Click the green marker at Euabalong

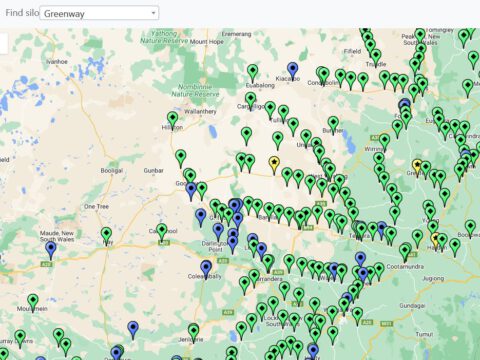(x=253, y=73)
